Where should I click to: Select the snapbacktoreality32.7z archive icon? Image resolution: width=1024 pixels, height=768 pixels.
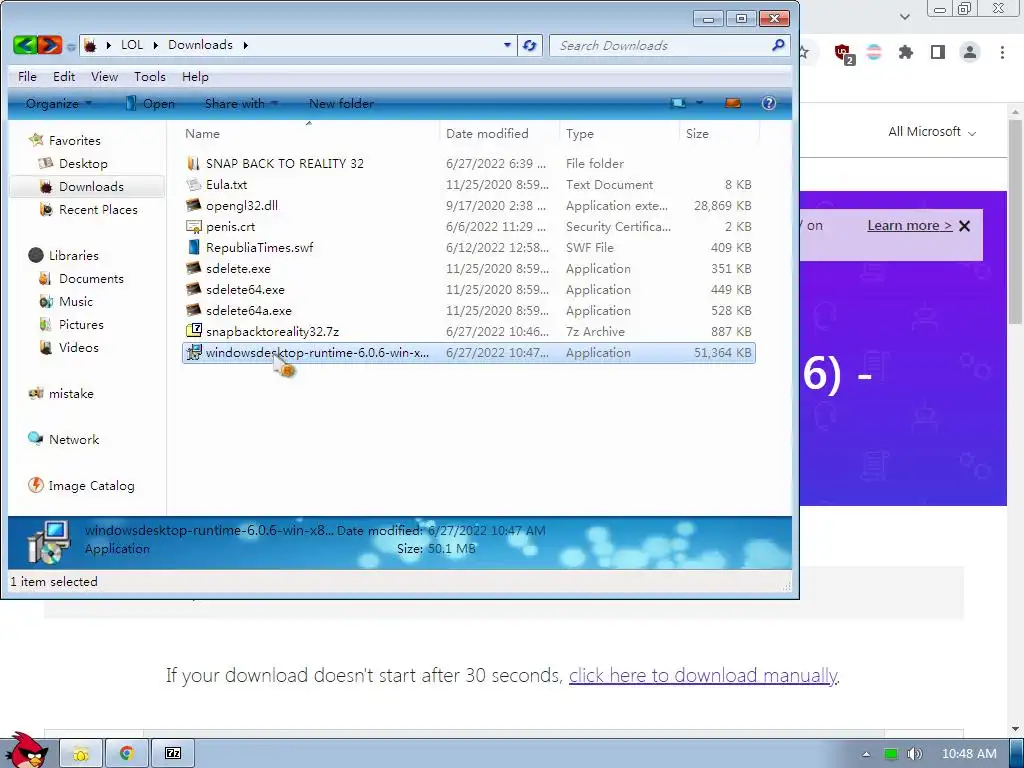click(x=193, y=331)
